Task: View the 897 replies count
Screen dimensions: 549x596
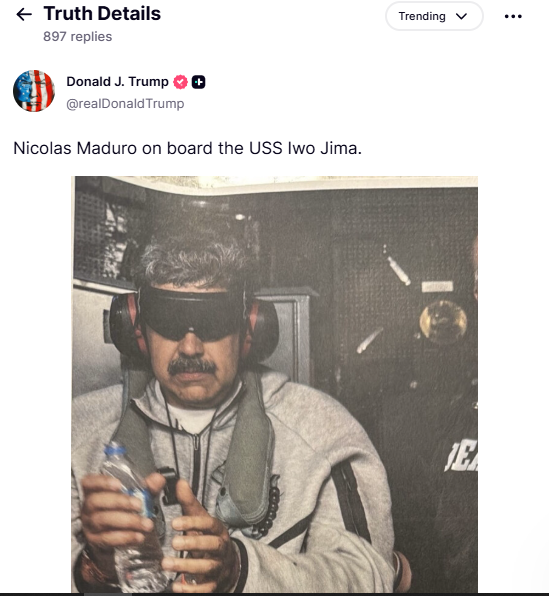Action: (x=78, y=36)
